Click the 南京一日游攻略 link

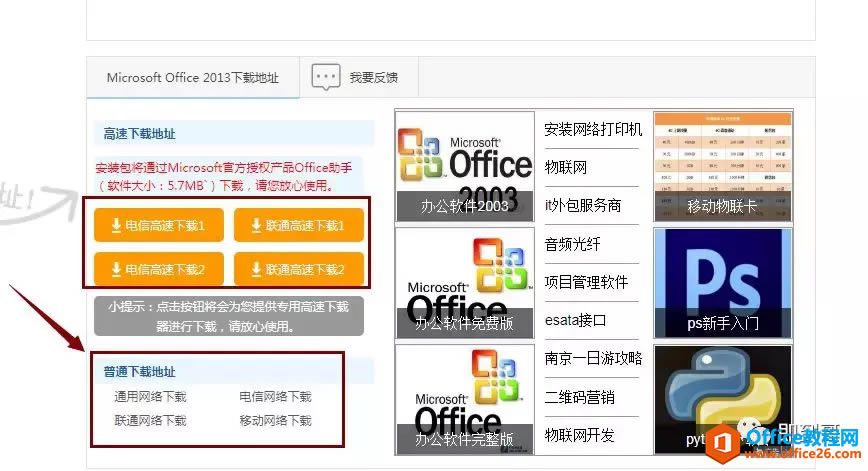click(593, 359)
